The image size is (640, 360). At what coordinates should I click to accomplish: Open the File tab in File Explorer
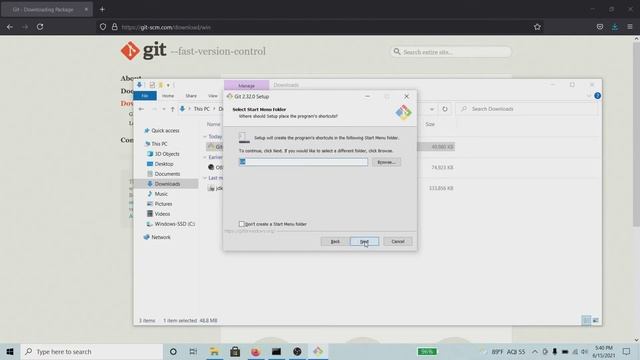(x=145, y=96)
